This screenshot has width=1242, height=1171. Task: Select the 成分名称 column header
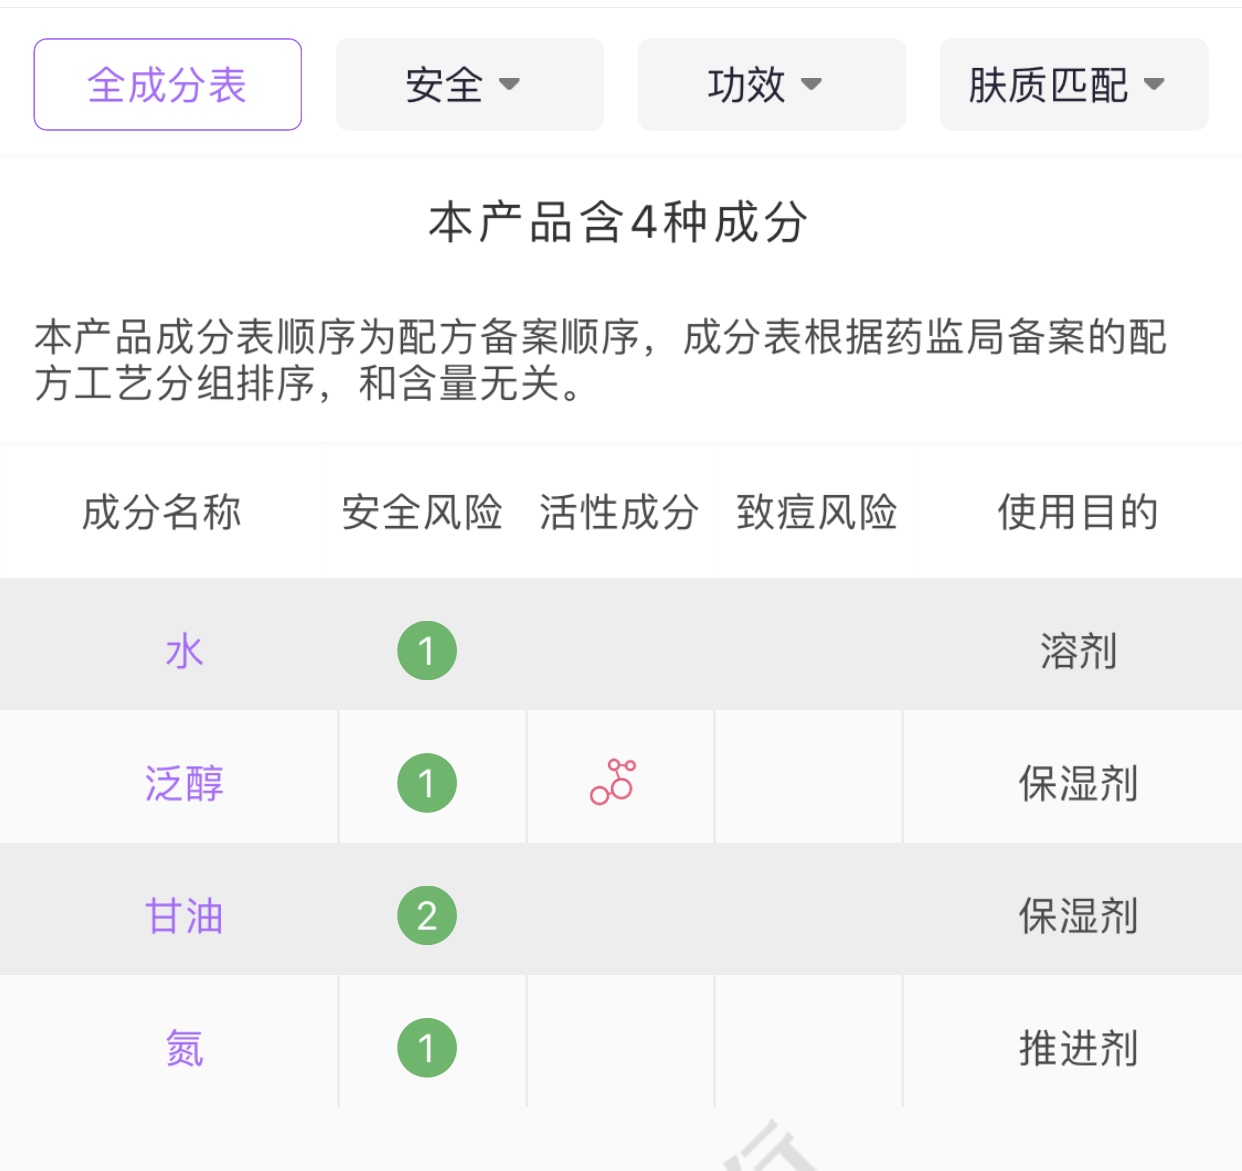(x=161, y=512)
